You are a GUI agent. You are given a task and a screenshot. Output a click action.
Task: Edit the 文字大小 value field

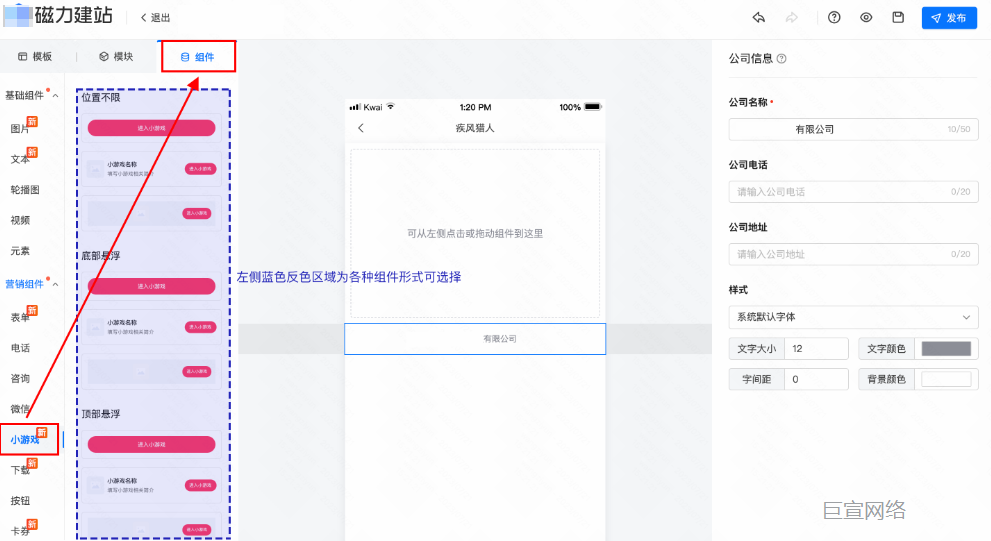(x=816, y=348)
